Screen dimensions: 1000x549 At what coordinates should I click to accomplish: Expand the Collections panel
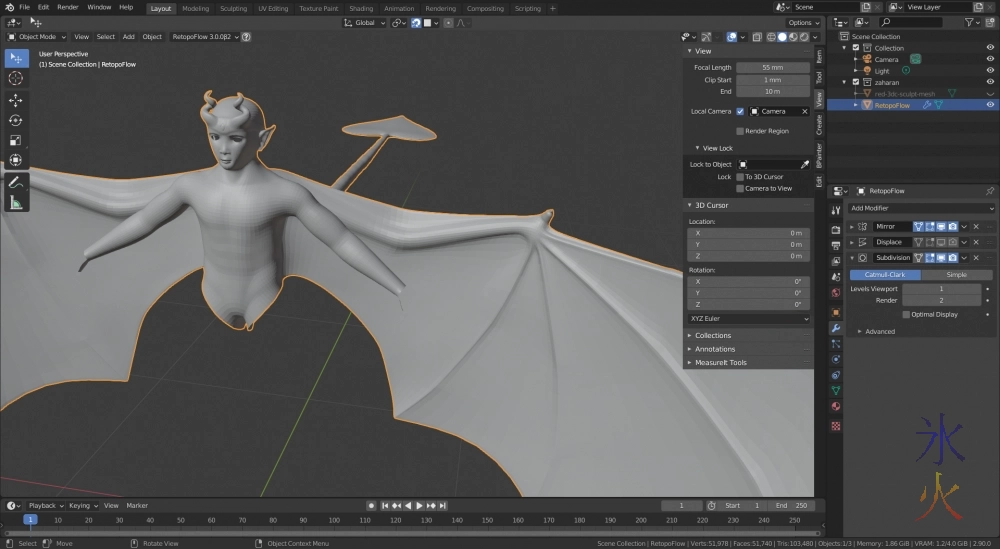point(713,336)
